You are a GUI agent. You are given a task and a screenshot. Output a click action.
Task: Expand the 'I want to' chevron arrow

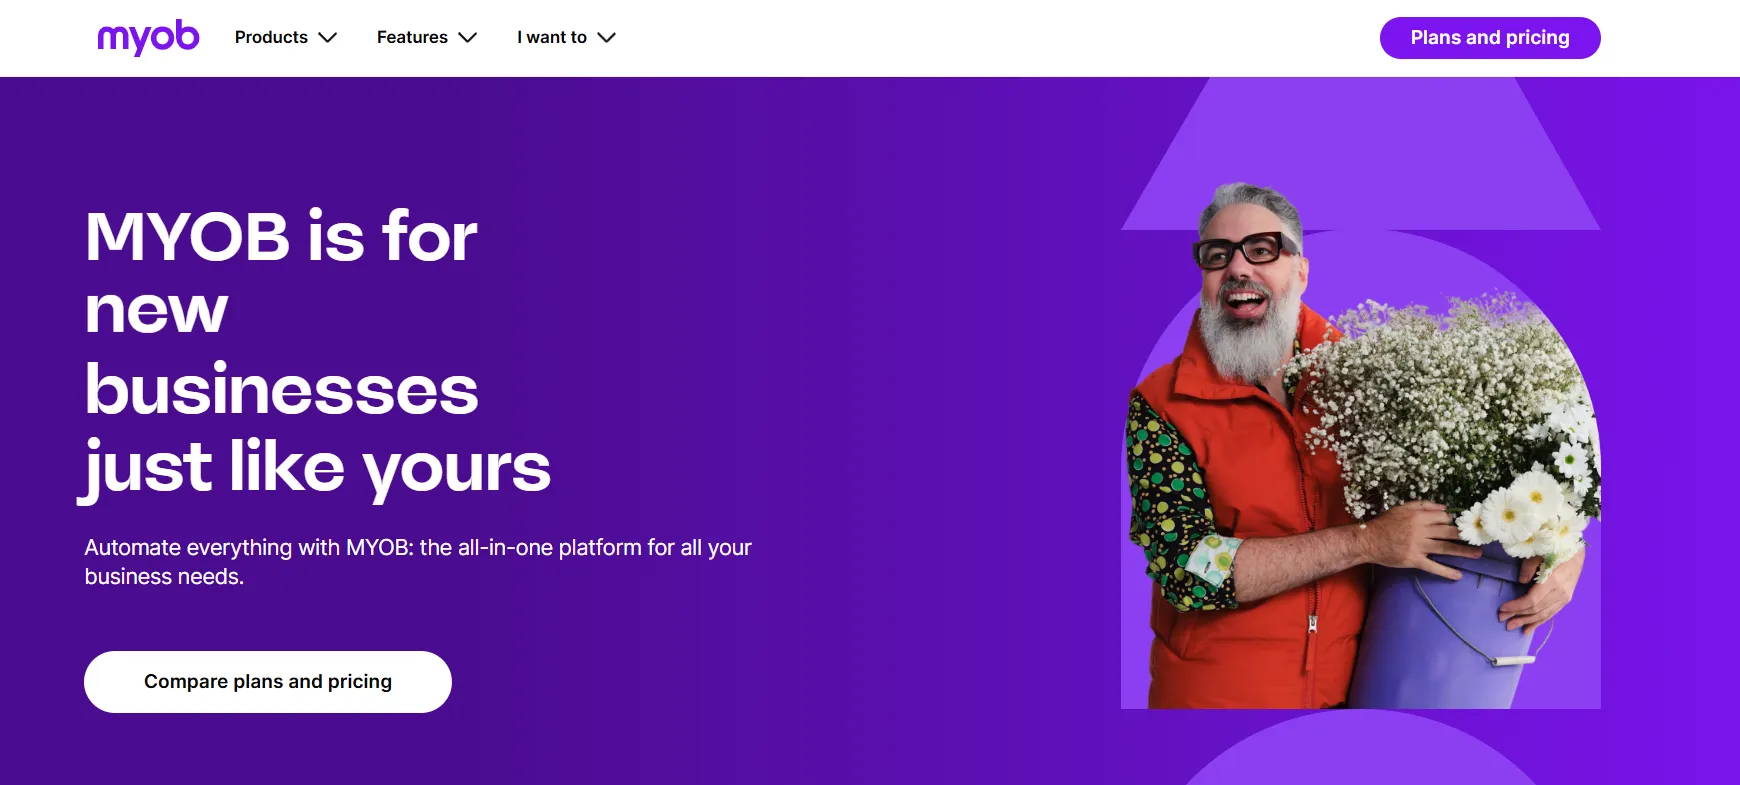click(x=606, y=38)
